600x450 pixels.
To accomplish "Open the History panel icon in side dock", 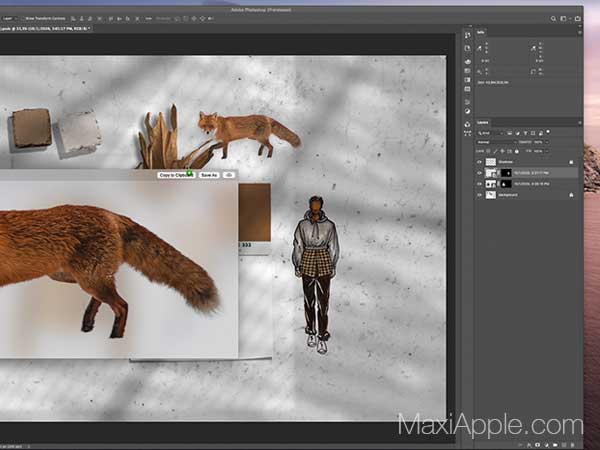I will (468, 35).
